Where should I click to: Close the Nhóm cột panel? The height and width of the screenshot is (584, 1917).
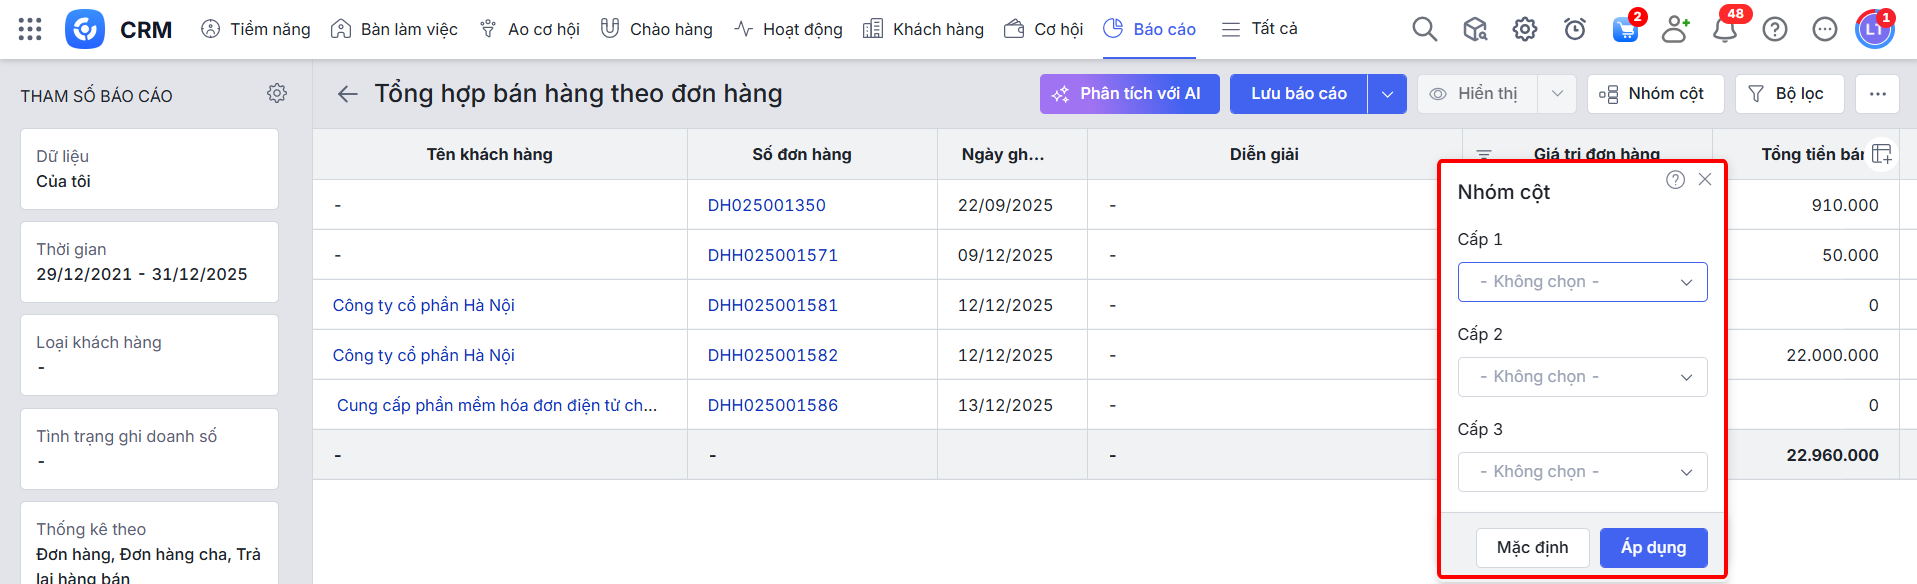1705,179
